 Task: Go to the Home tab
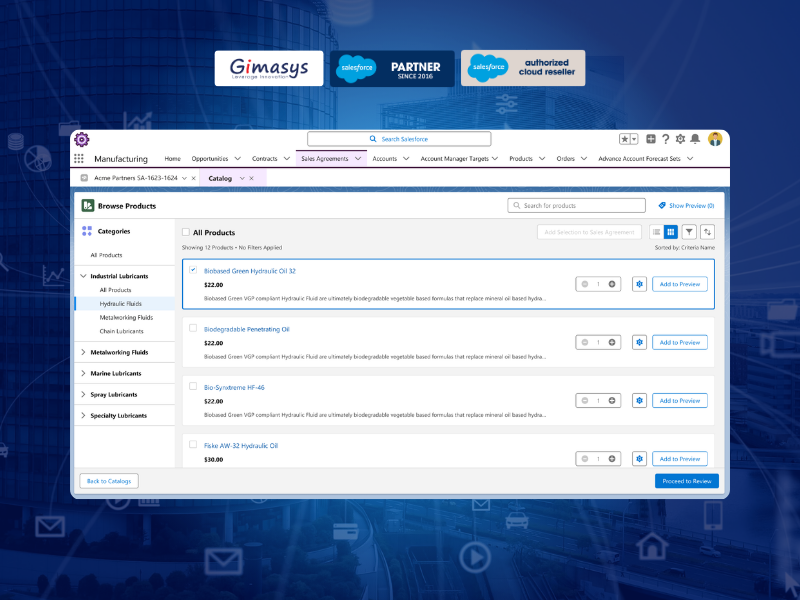(172, 159)
